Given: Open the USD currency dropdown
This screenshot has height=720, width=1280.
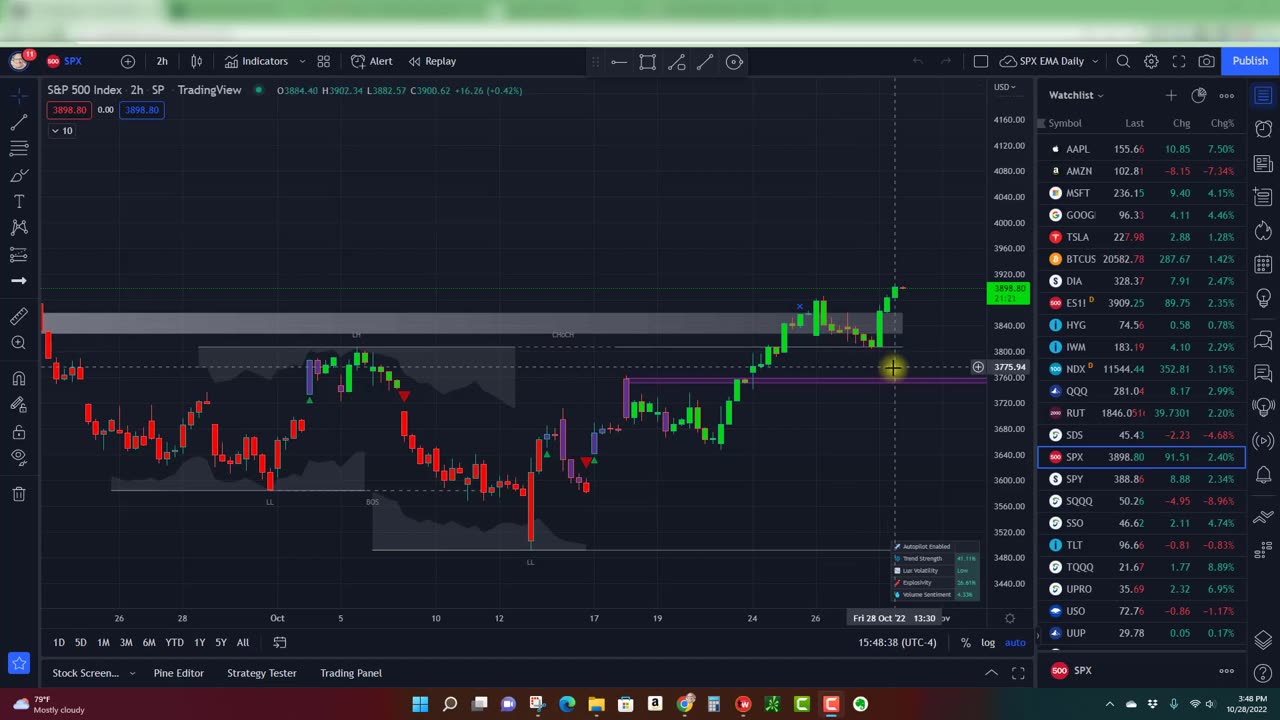Looking at the screenshot, I should pyautogui.click(x=1004, y=87).
